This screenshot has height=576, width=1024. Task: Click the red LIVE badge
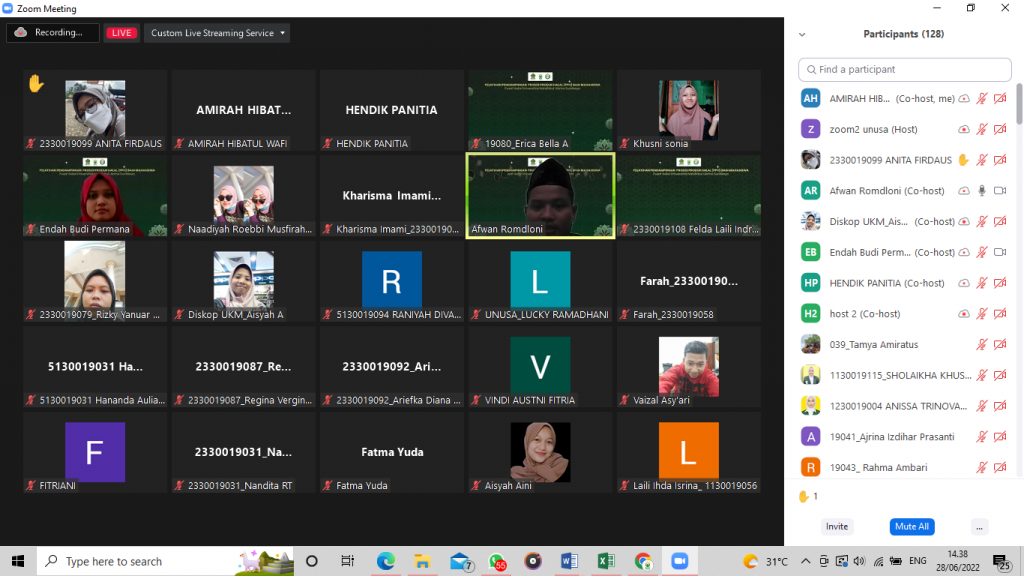tap(121, 33)
